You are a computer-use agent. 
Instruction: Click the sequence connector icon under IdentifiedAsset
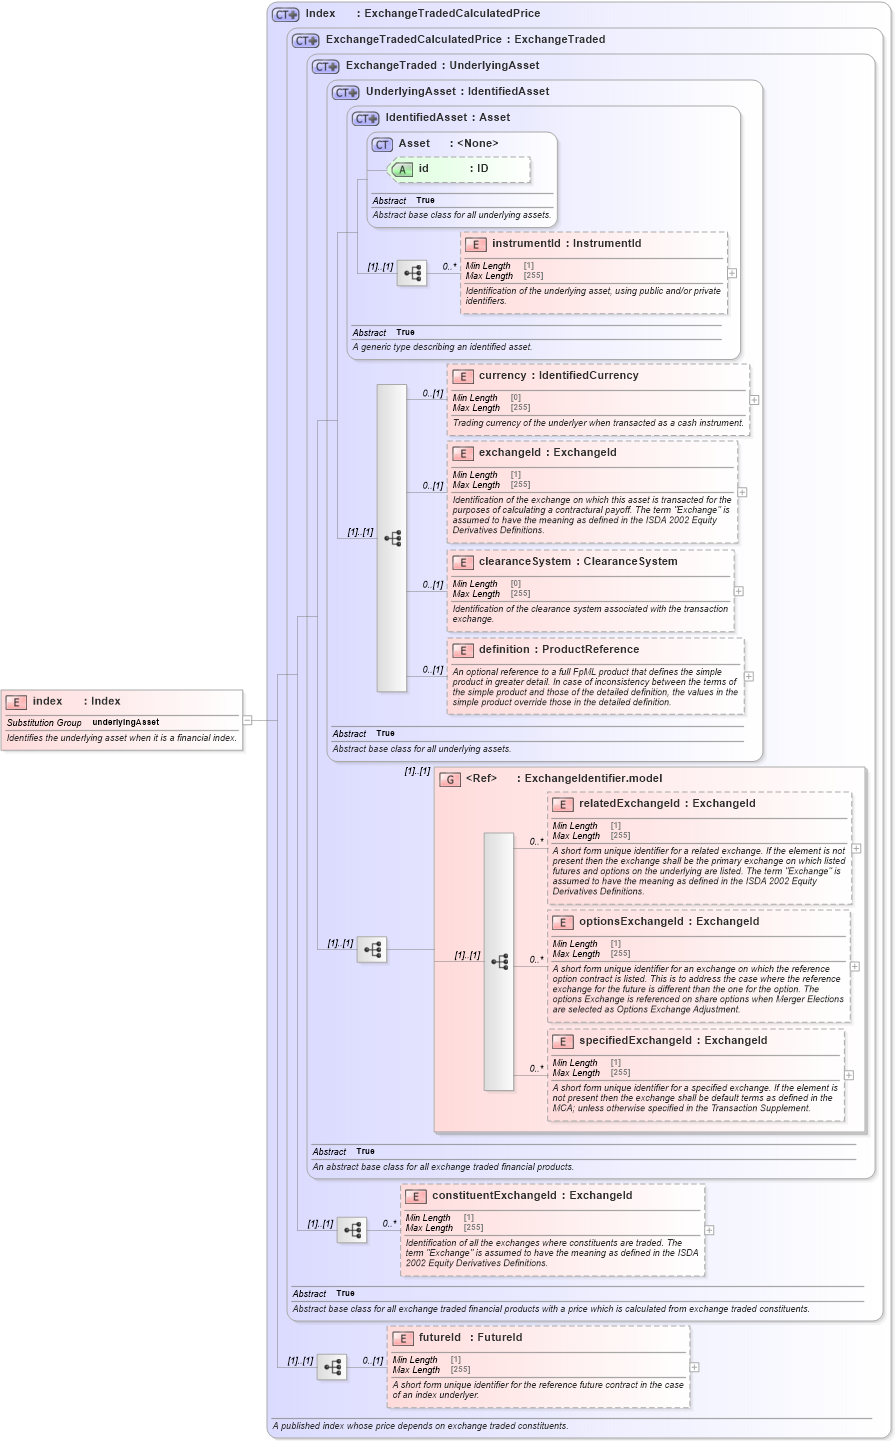click(x=411, y=272)
